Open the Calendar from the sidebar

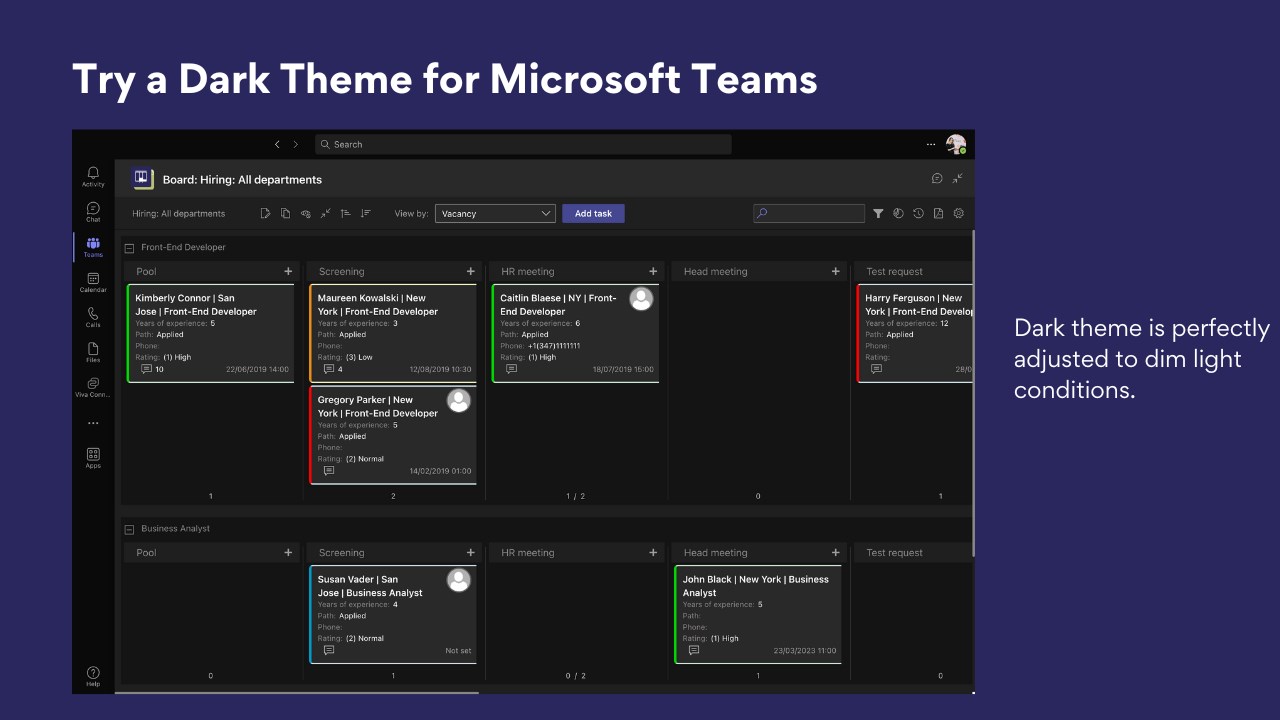tap(93, 282)
